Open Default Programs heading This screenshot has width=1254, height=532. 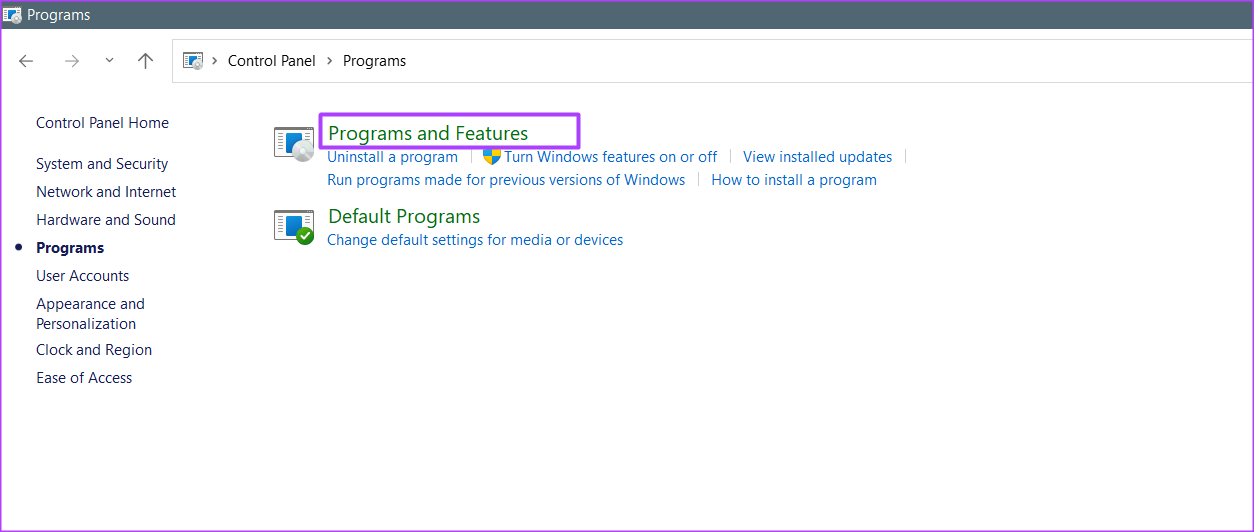point(404,216)
